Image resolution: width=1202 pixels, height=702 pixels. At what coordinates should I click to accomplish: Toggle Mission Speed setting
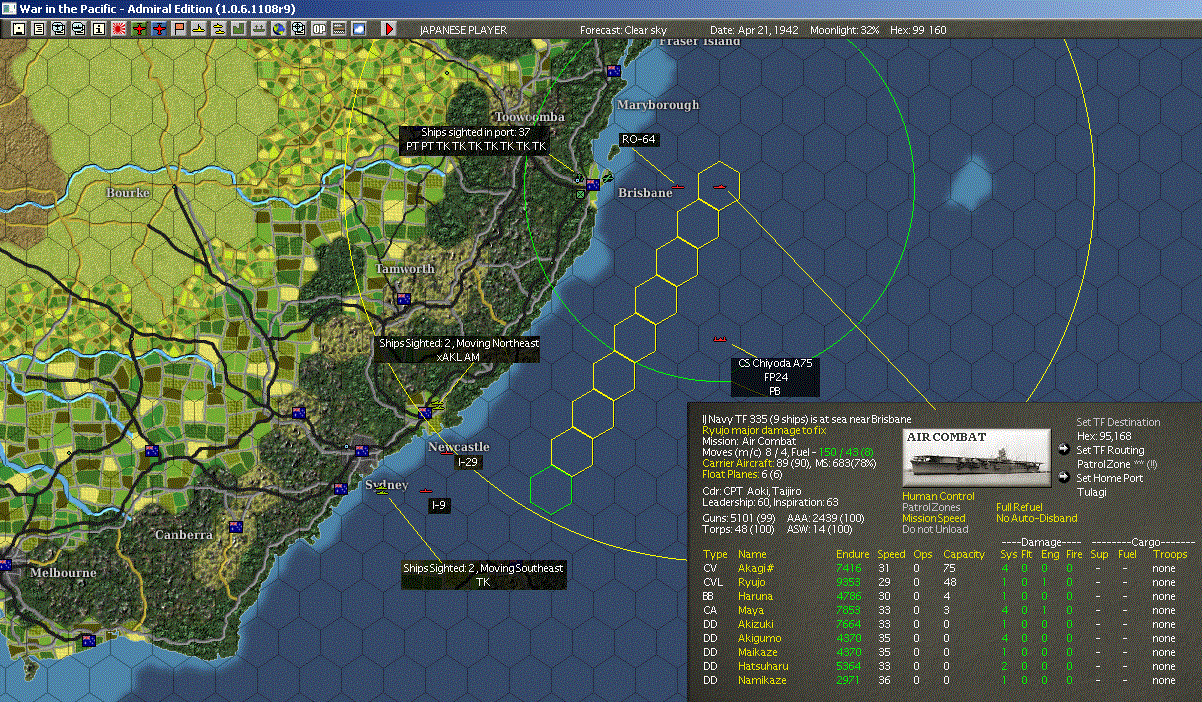[934, 518]
